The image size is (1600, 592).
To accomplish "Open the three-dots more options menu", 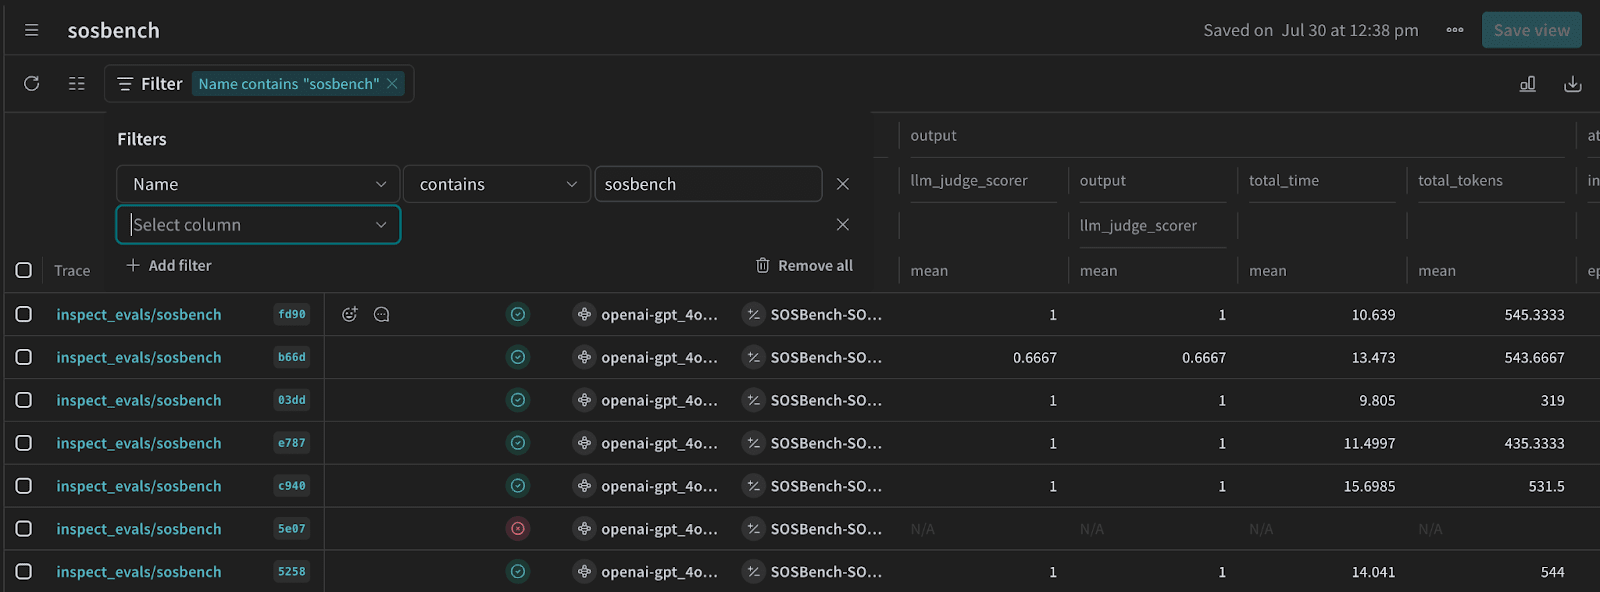I will pyautogui.click(x=1454, y=30).
